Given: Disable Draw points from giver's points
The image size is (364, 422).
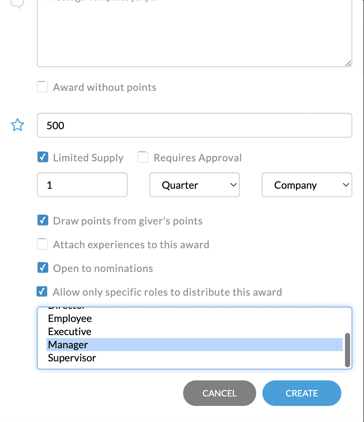Looking at the screenshot, I should (42, 220).
